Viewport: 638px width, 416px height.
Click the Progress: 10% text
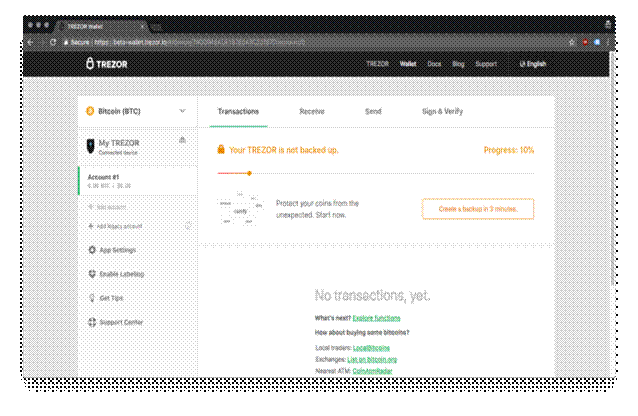tap(509, 150)
